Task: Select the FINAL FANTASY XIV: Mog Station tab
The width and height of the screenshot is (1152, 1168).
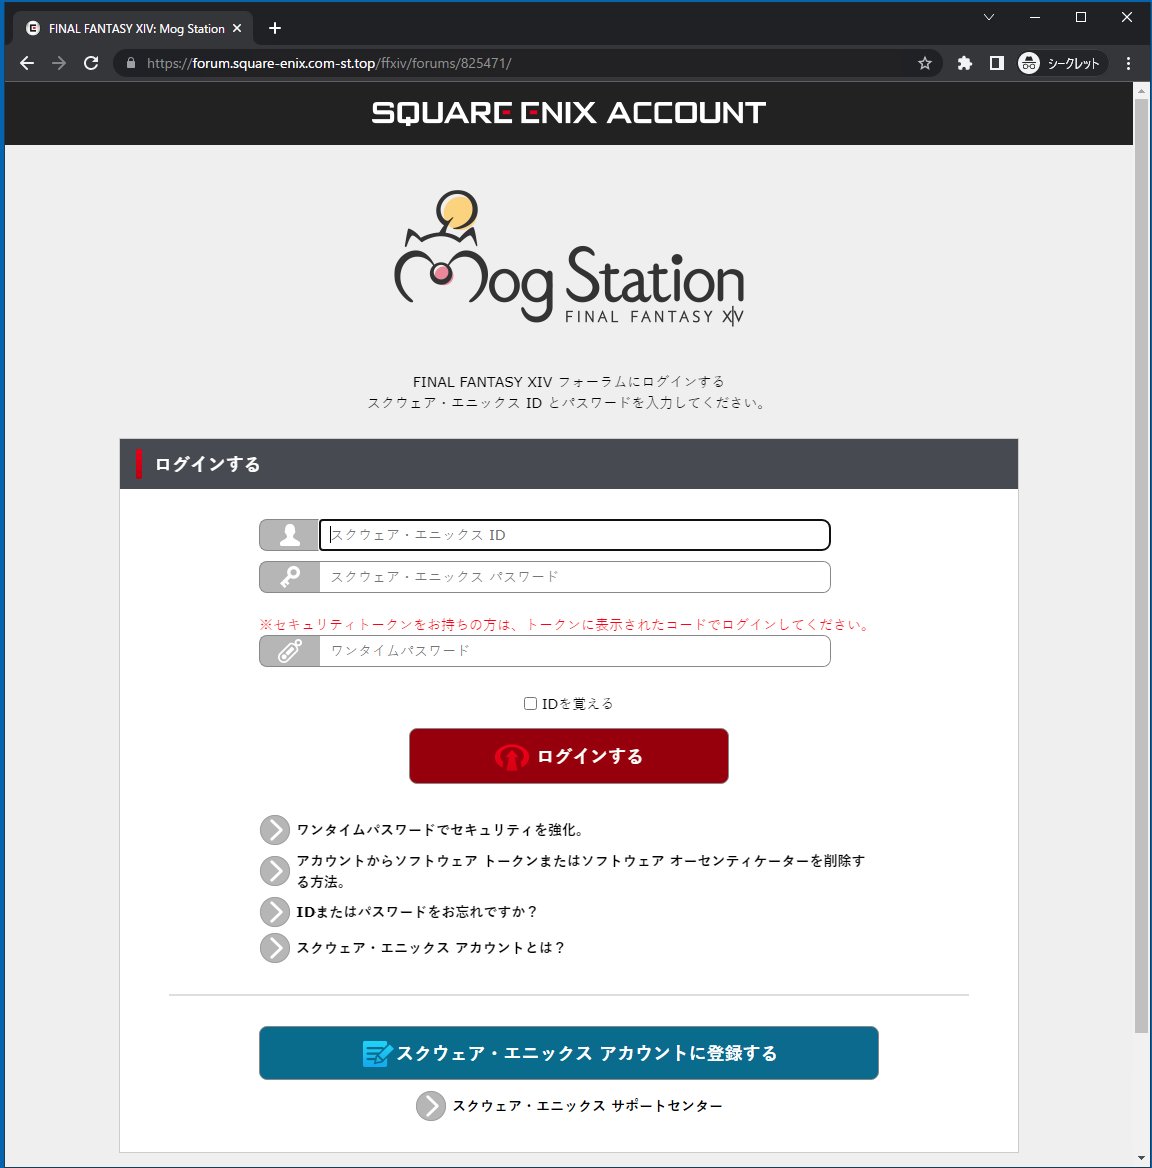Action: 133,28
